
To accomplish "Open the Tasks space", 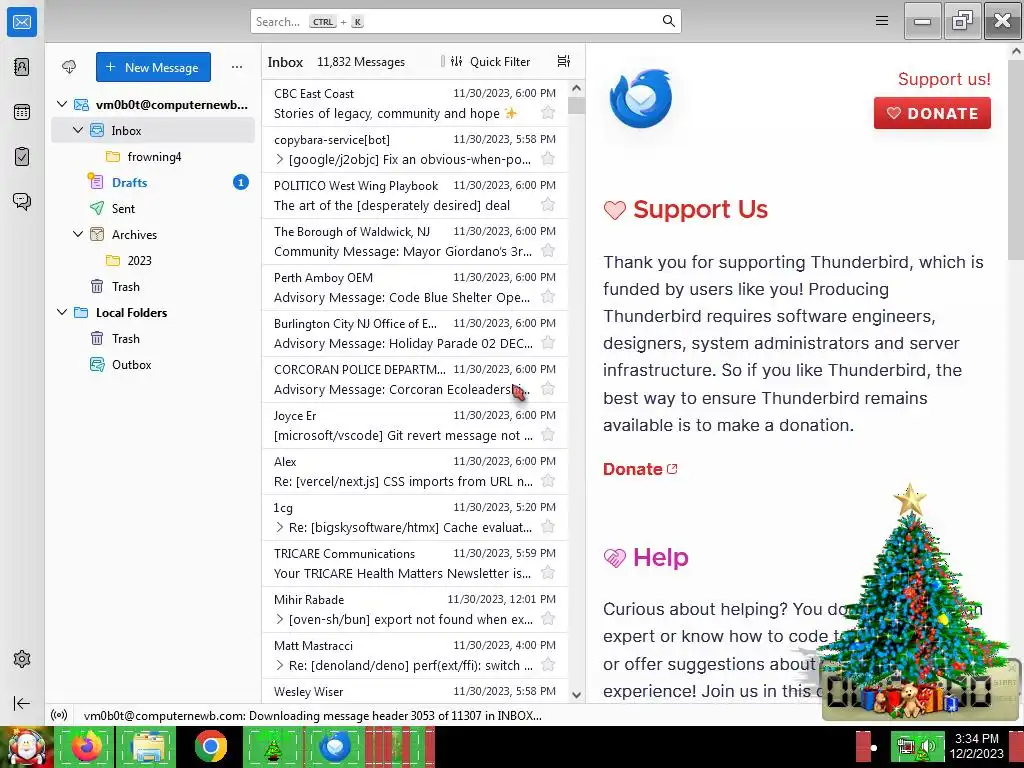I will (22, 157).
